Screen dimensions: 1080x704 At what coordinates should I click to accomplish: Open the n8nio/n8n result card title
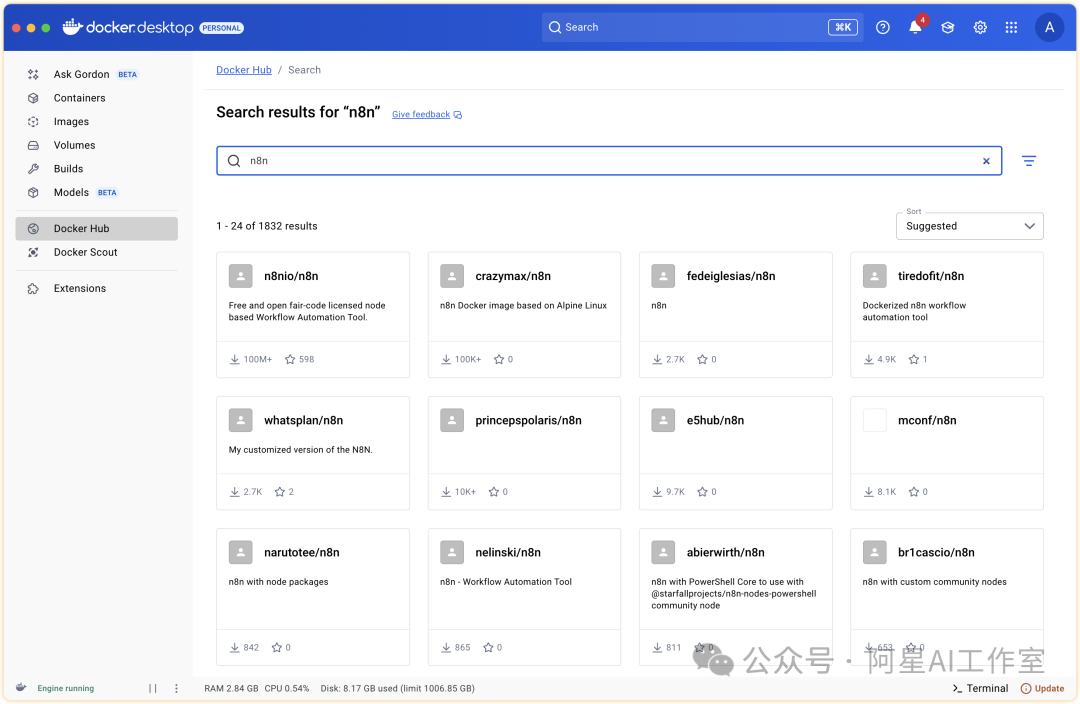291,276
